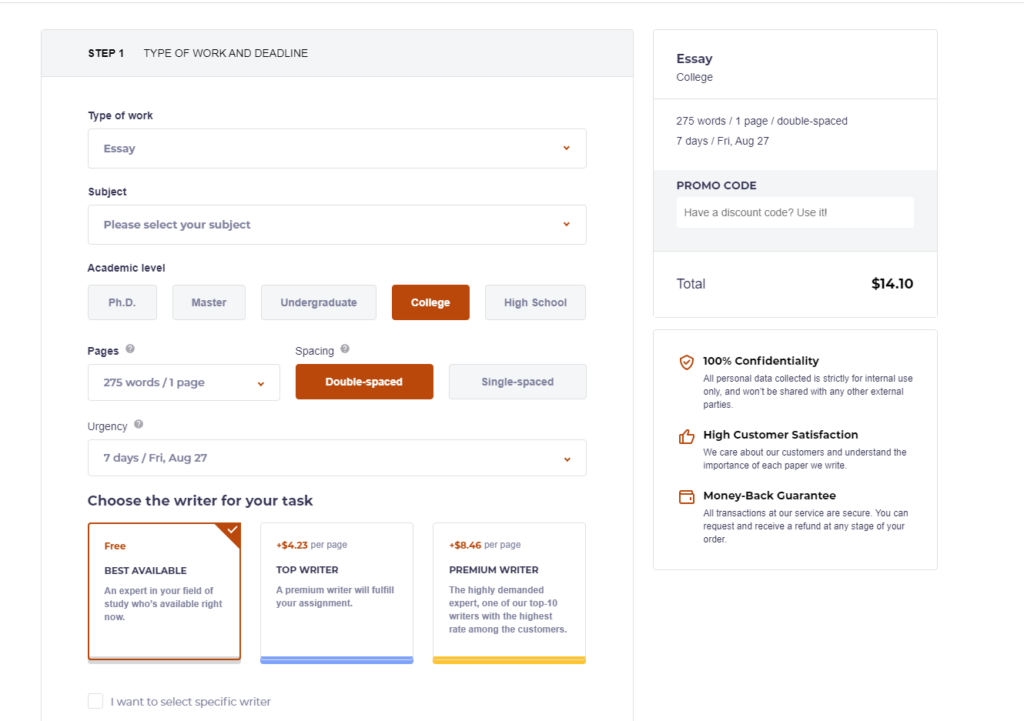This screenshot has width=1024, height=721.
Task: Click the Money-Back Guarantee heading
Action: (769, 495)
